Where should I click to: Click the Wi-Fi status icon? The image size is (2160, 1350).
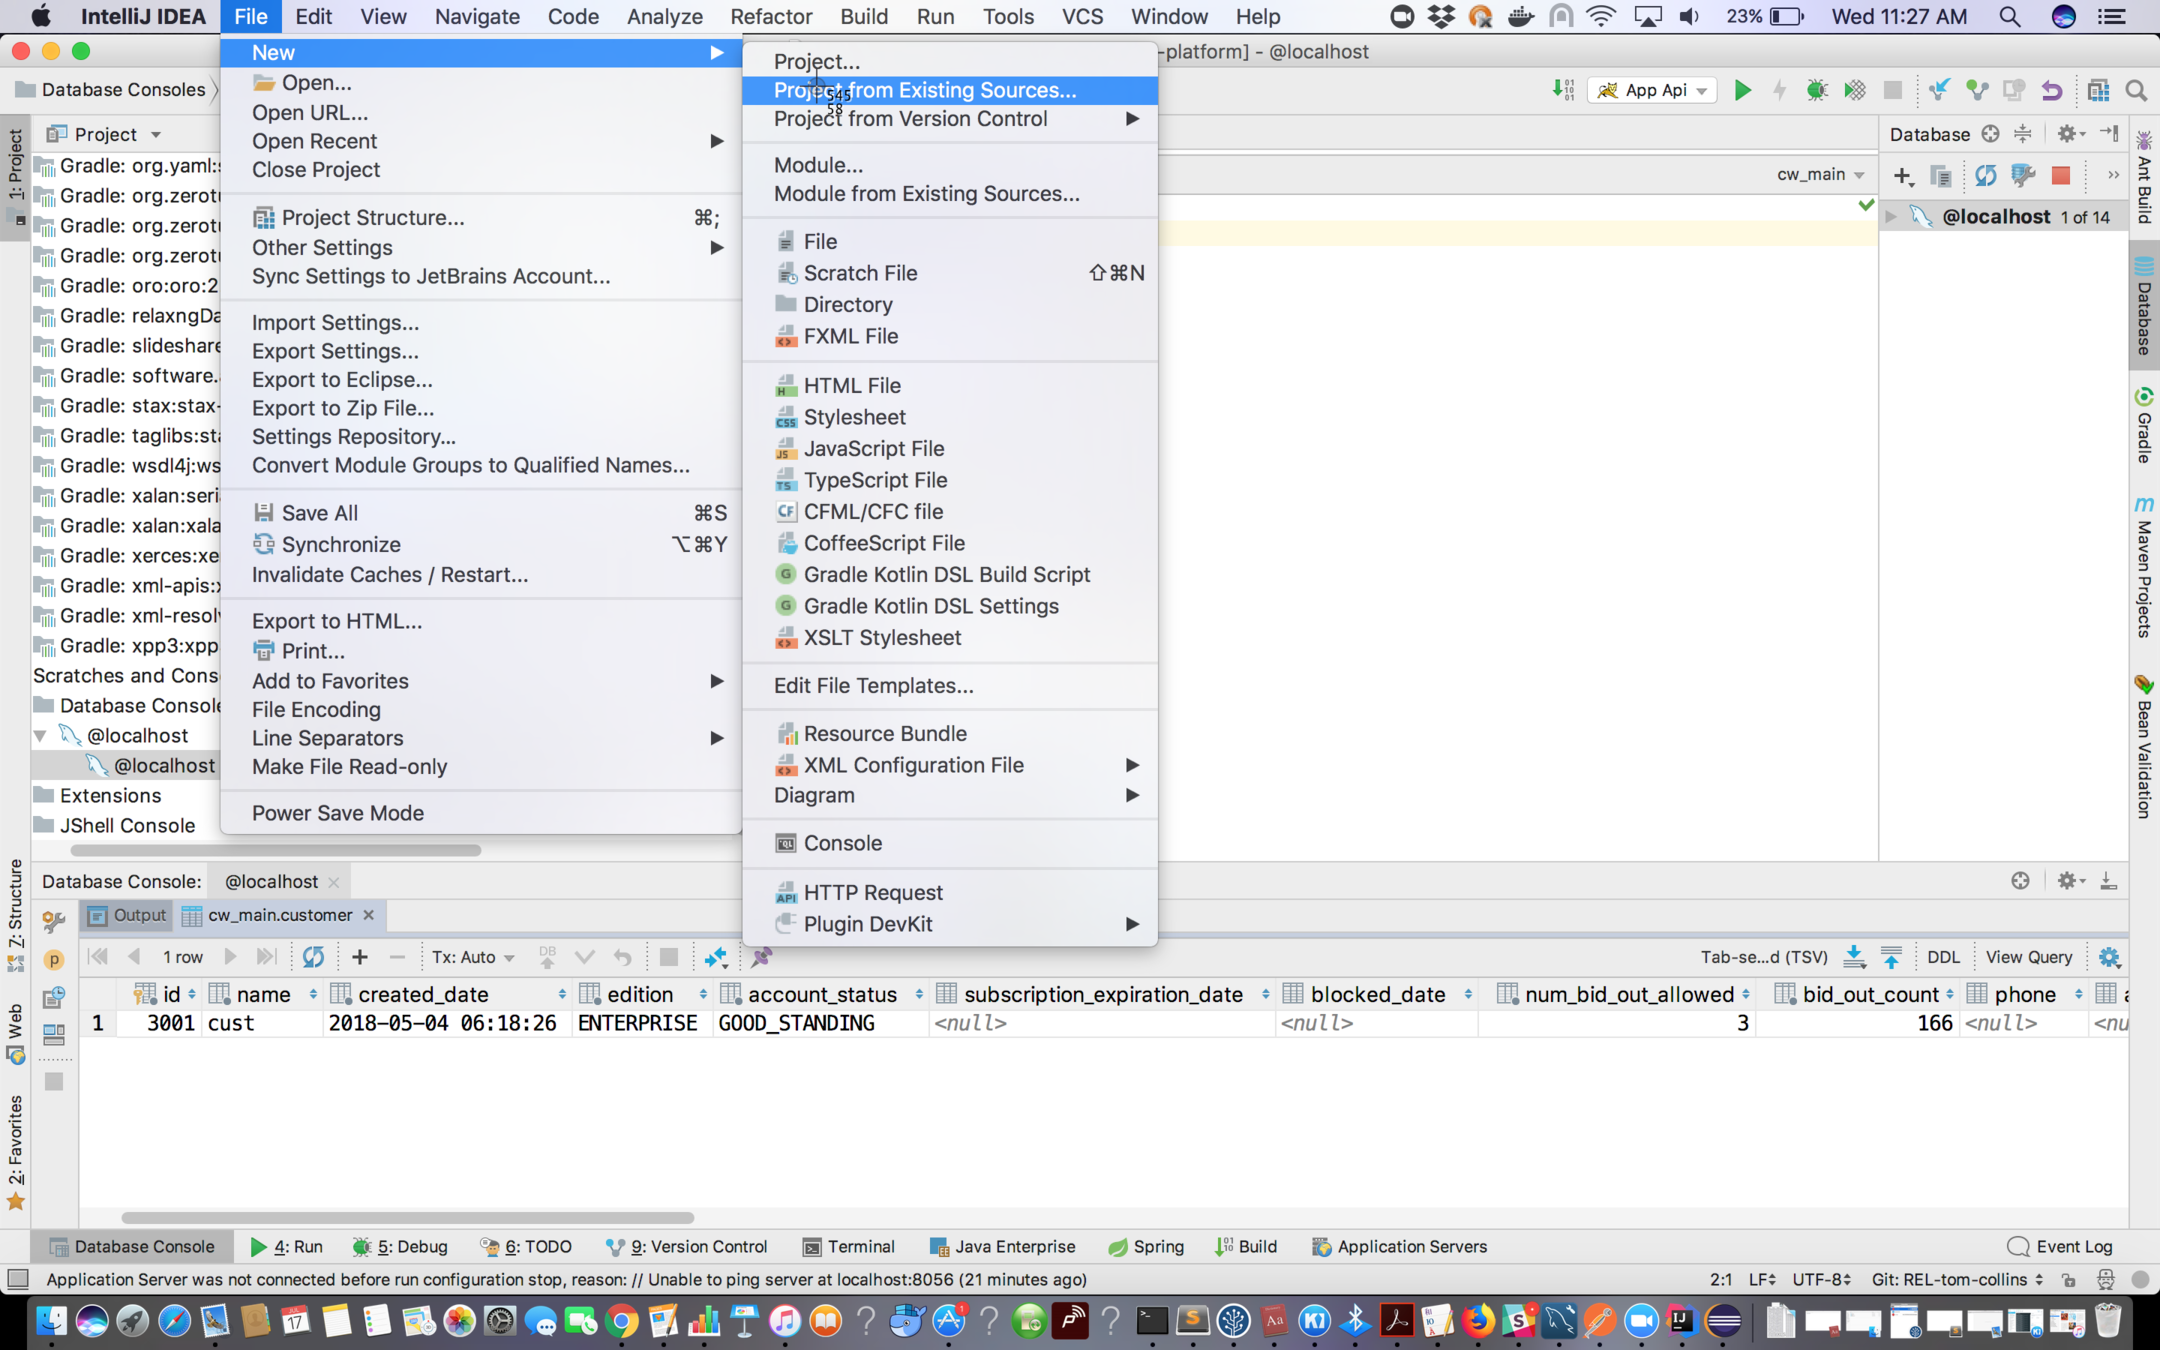[x=1601, y=16]
